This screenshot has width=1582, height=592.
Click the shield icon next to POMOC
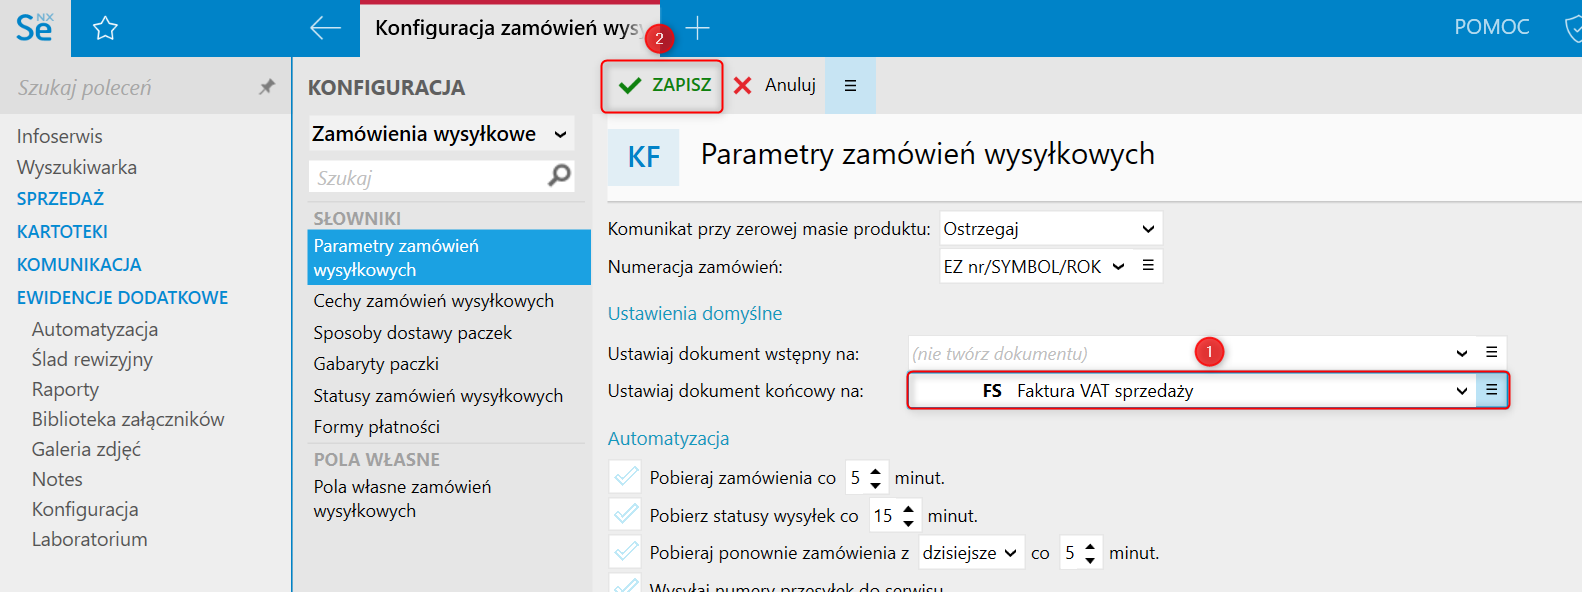(1572, 28)
